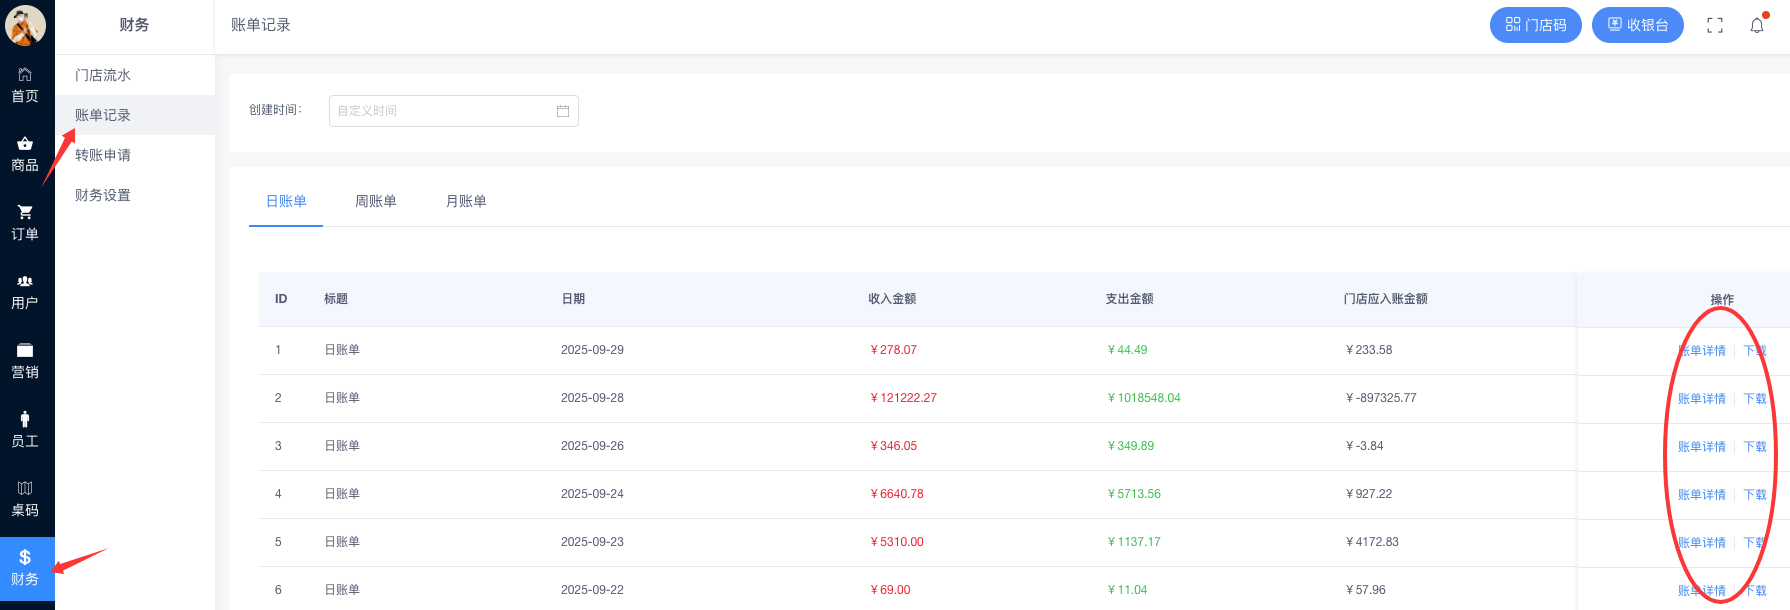Select 门店流水 in finance menu
The width and height of the screenshot is (1790, 610).
pos(103,75)
